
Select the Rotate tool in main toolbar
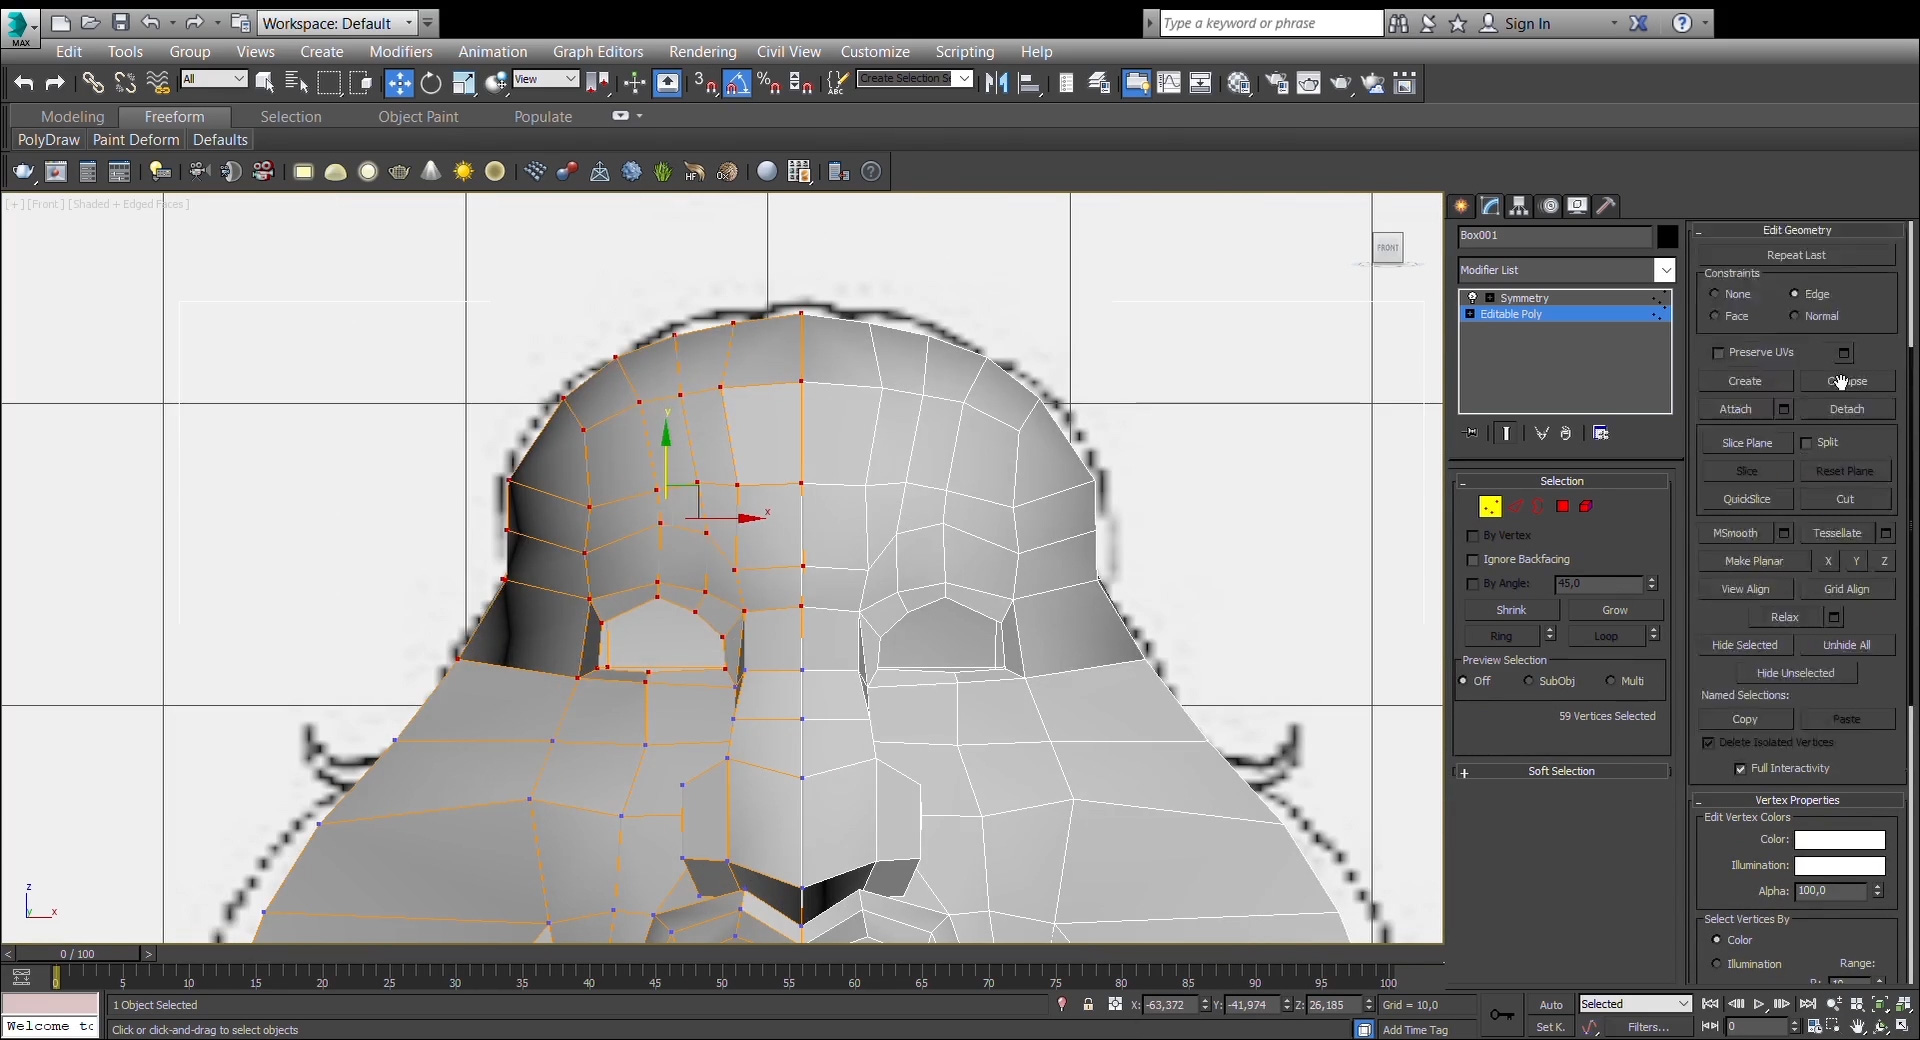tap(431, 84)
